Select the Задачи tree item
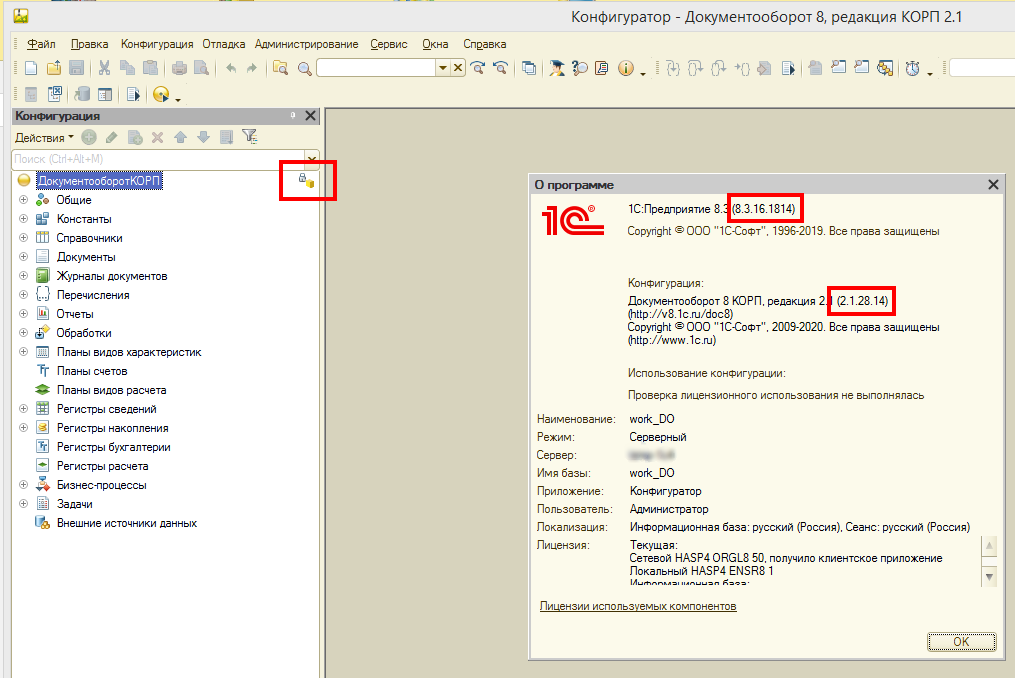 coord(74,504)
